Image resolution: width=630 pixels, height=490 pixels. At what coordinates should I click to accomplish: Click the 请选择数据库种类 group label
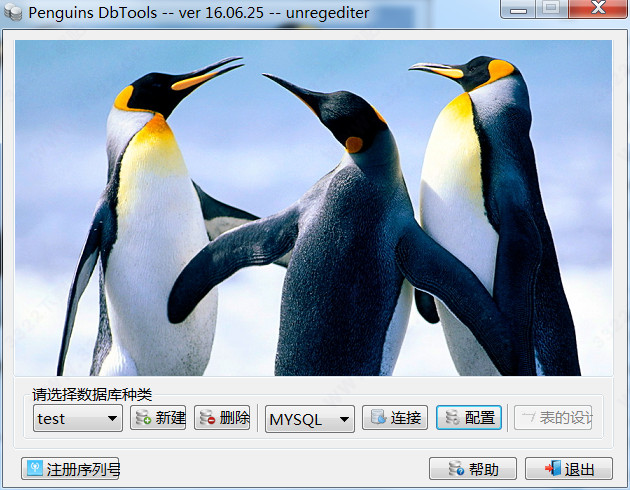92,394
